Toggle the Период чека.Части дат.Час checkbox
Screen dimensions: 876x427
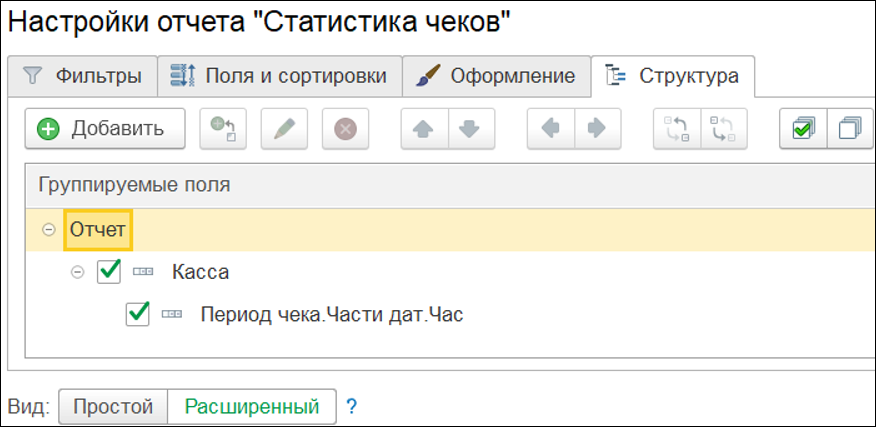(x=138, y=314)
